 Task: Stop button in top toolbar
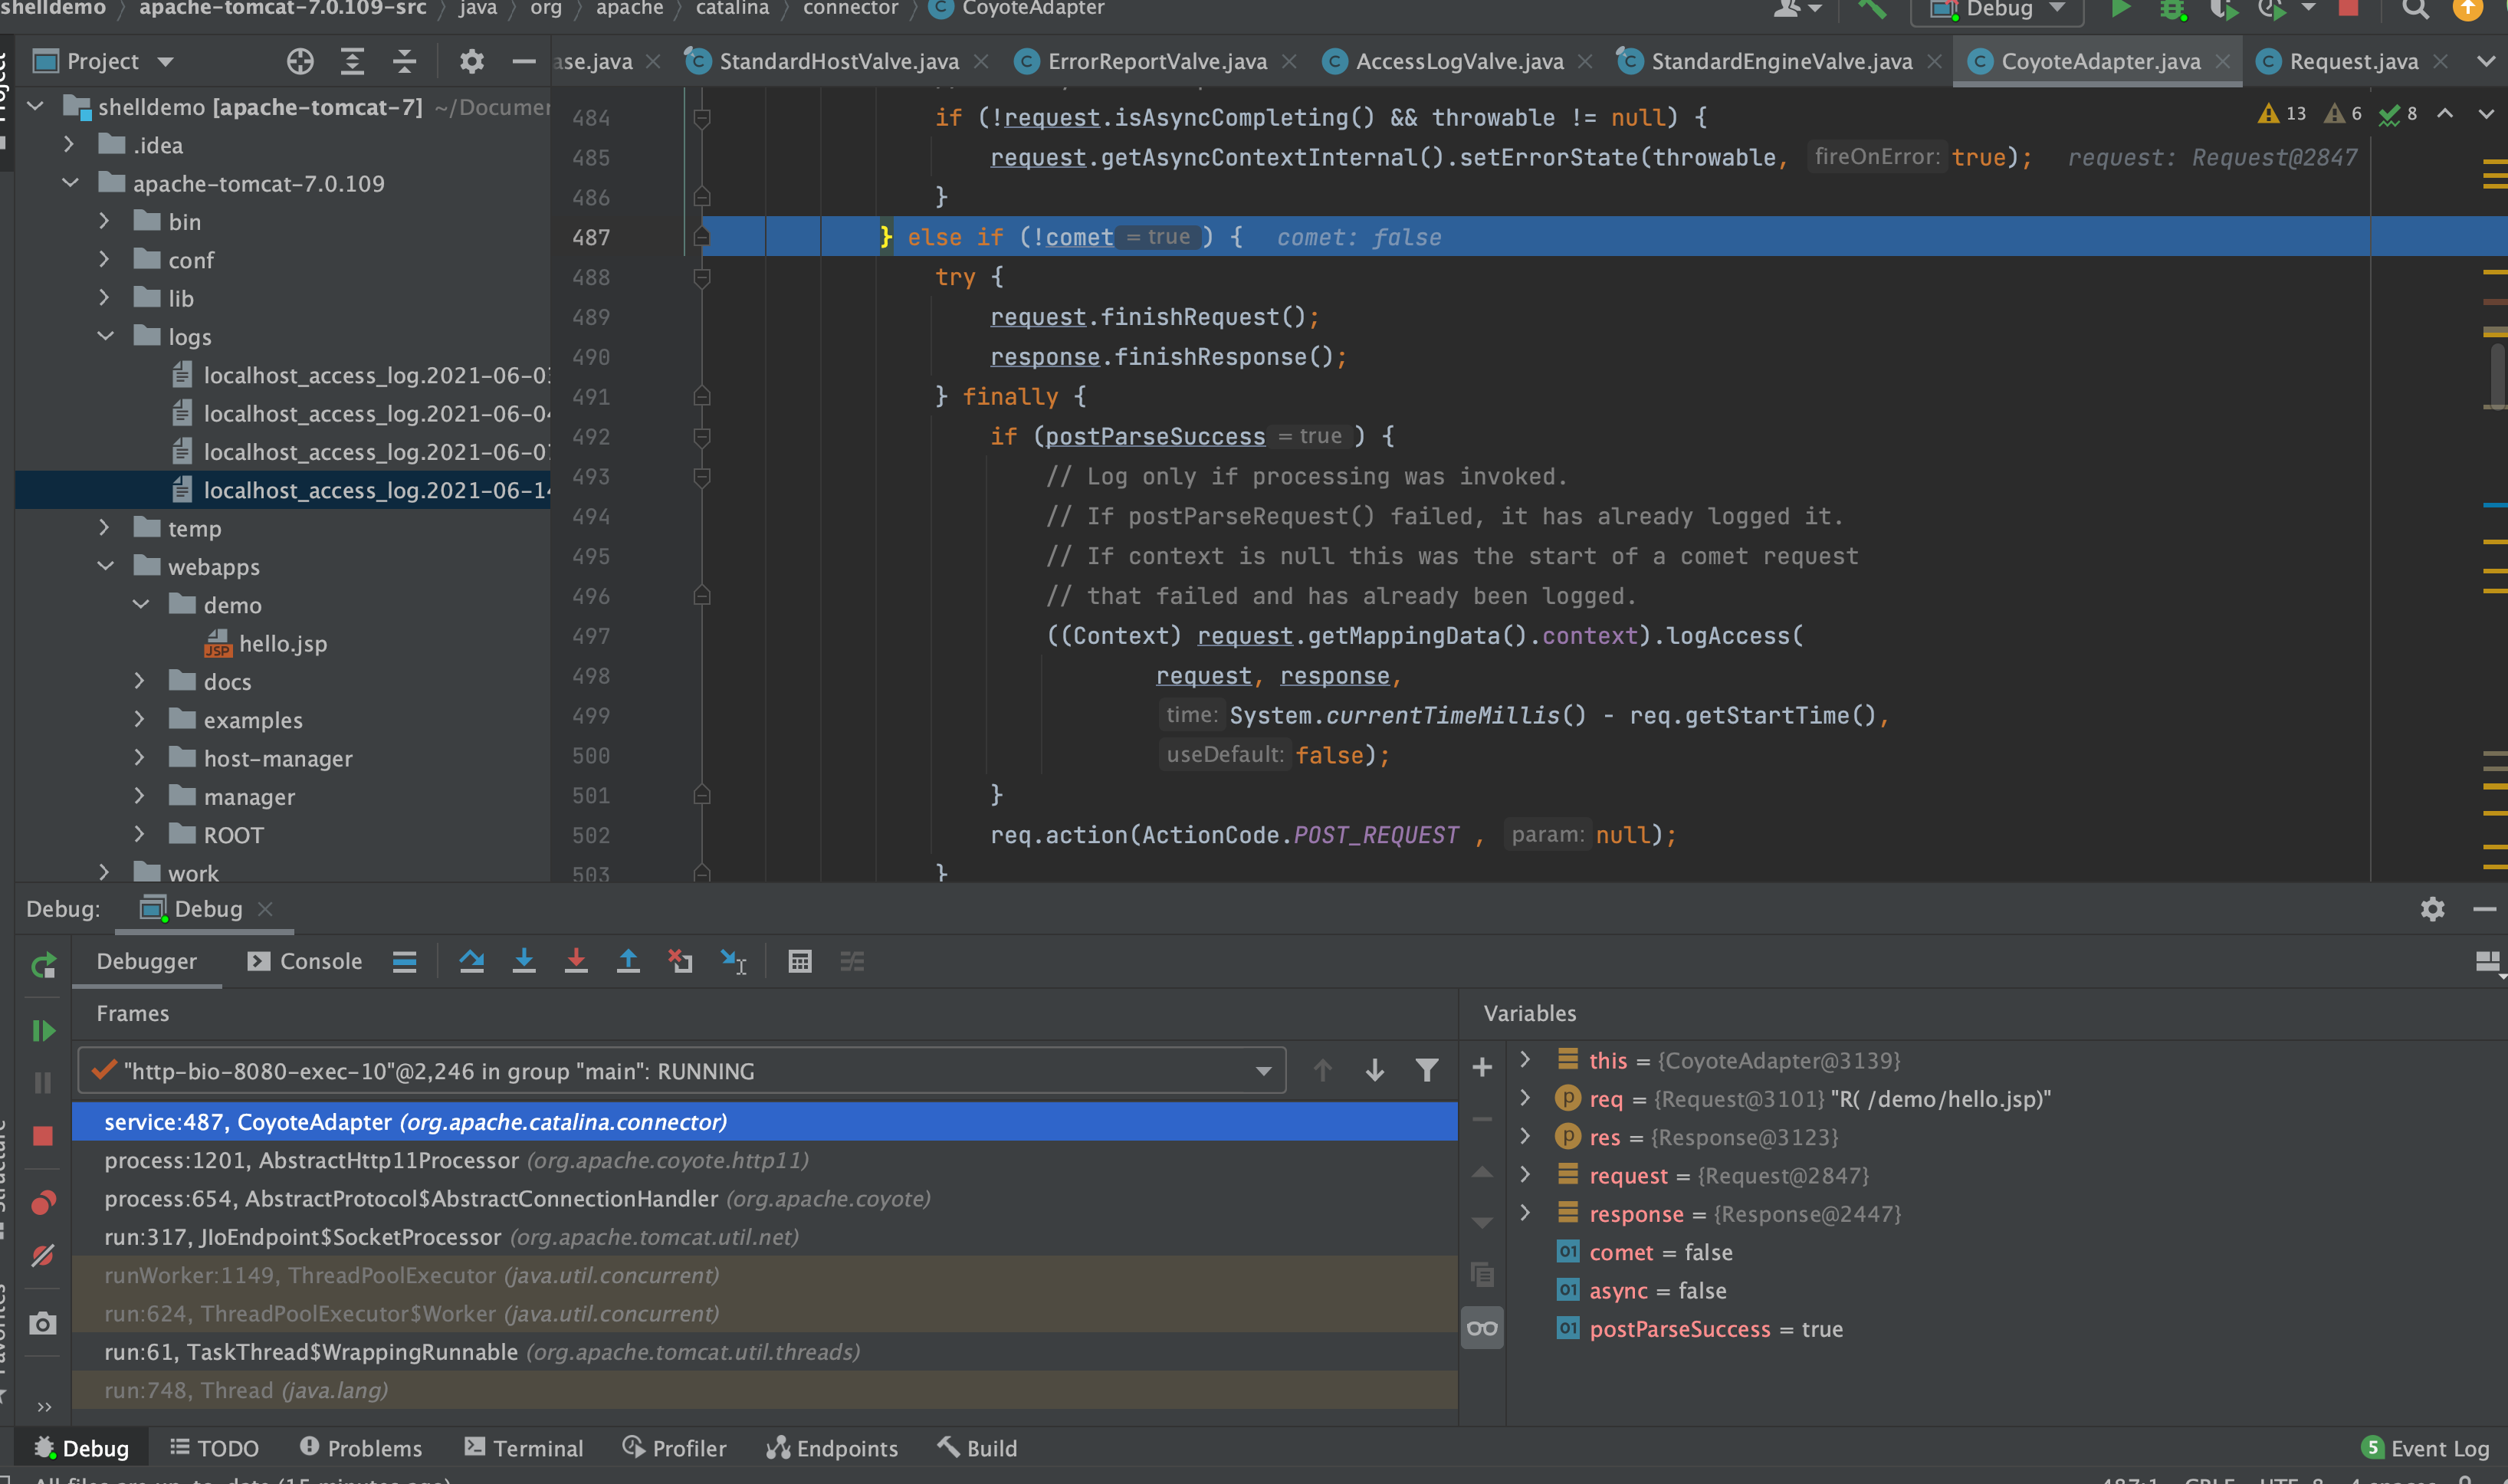pos(2349,8)
